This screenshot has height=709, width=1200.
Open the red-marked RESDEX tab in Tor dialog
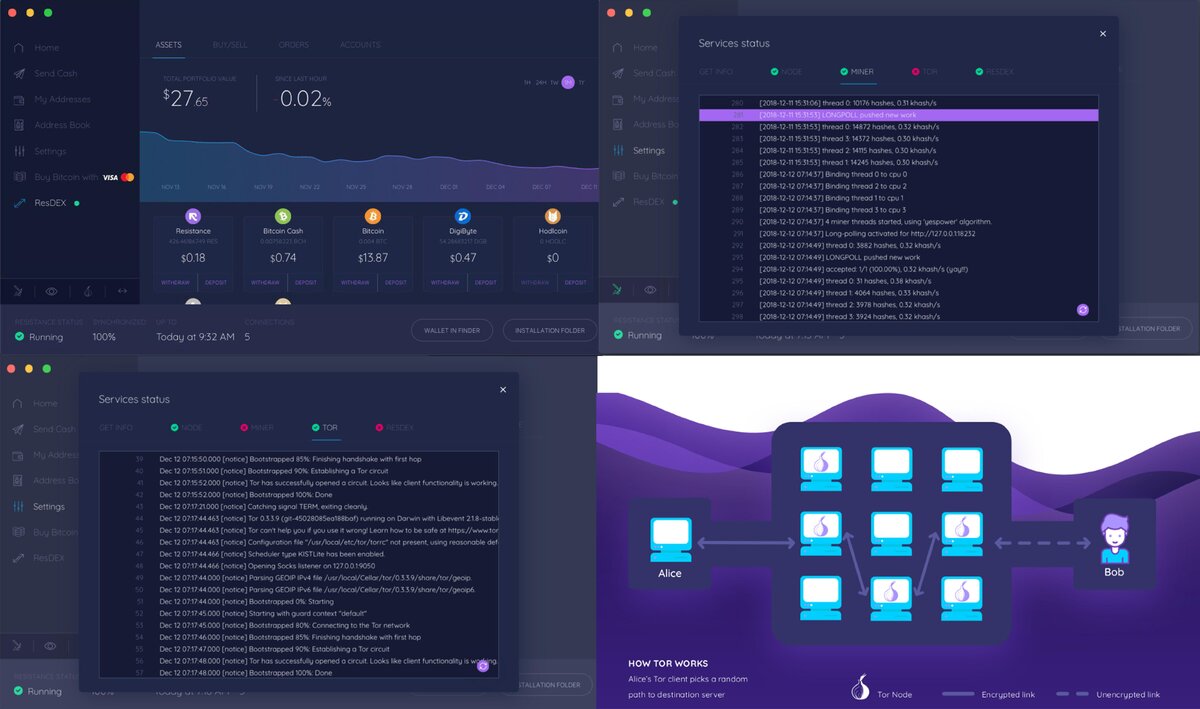393,428
